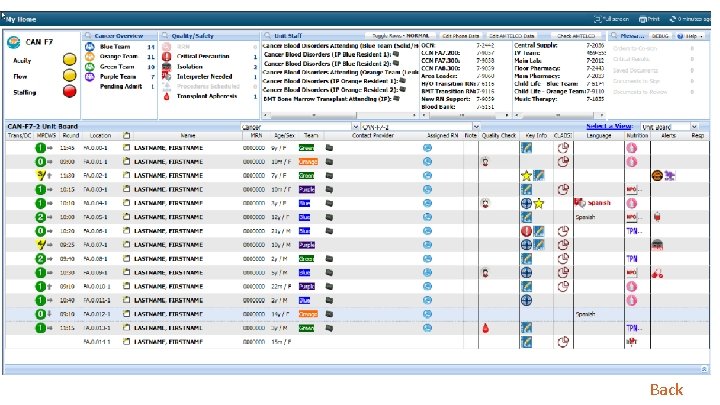Click interpreter icon next to red Spanish

(x=579, y=202)
